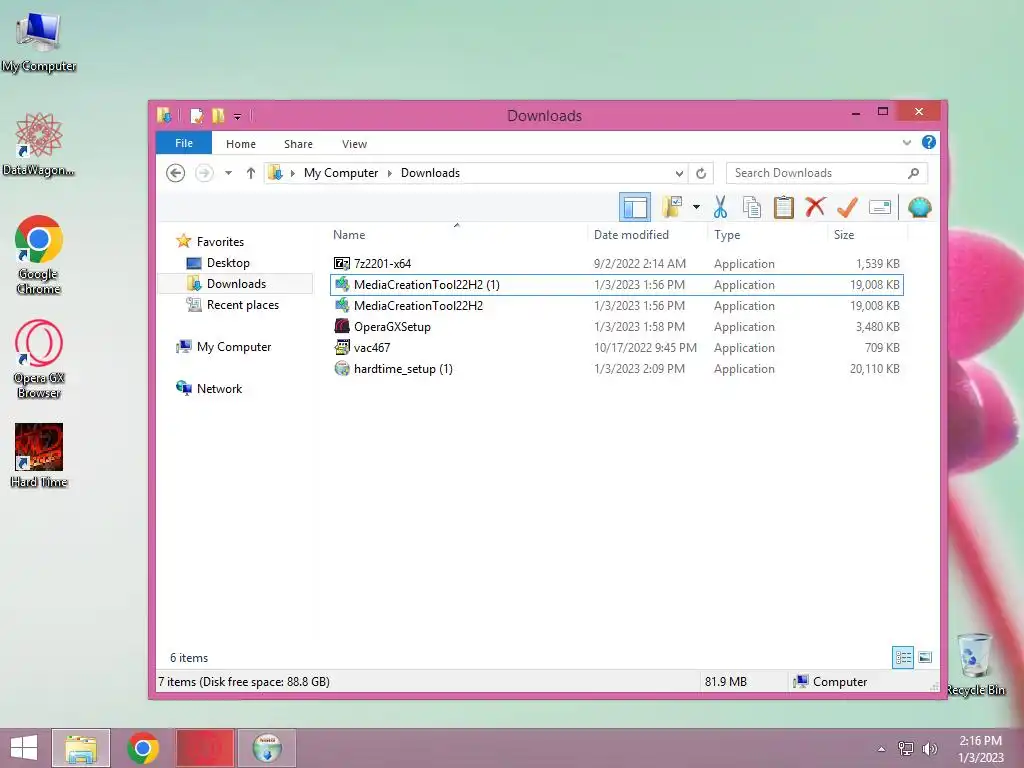
Task: Click the New folder icon in title bar
Action: coord(218,116)
